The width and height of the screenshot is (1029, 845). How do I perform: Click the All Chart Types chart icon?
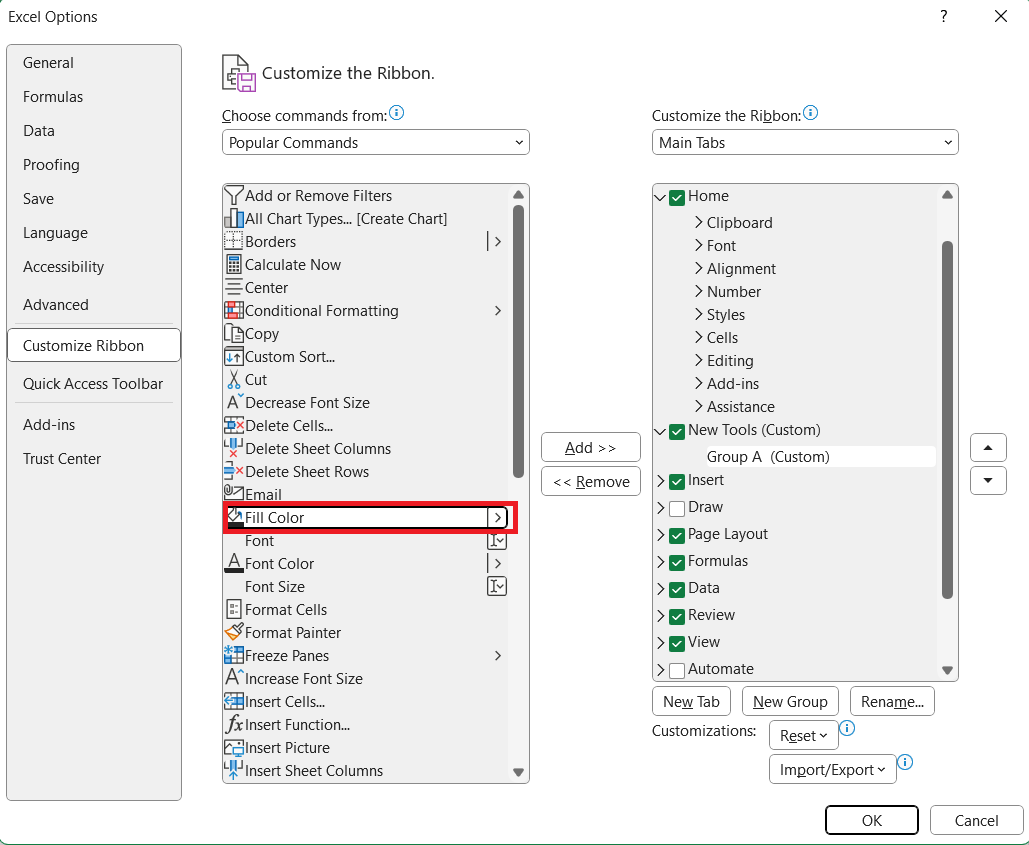point(234,218)
